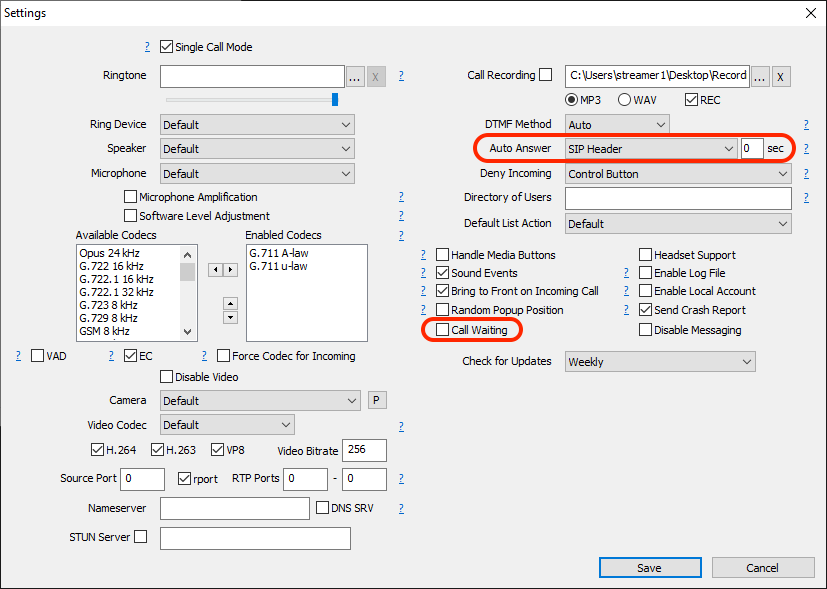The height and width of the screenshot is (589, 827).
Task: Click the X button beside Call Recording path
Action: click(x=781, y=76)
